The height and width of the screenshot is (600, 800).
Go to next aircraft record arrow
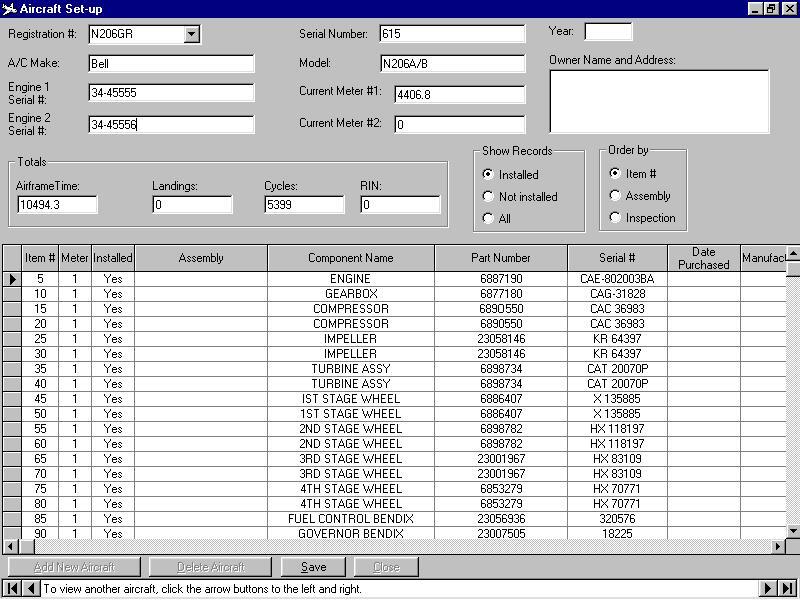tap(769, 589)
